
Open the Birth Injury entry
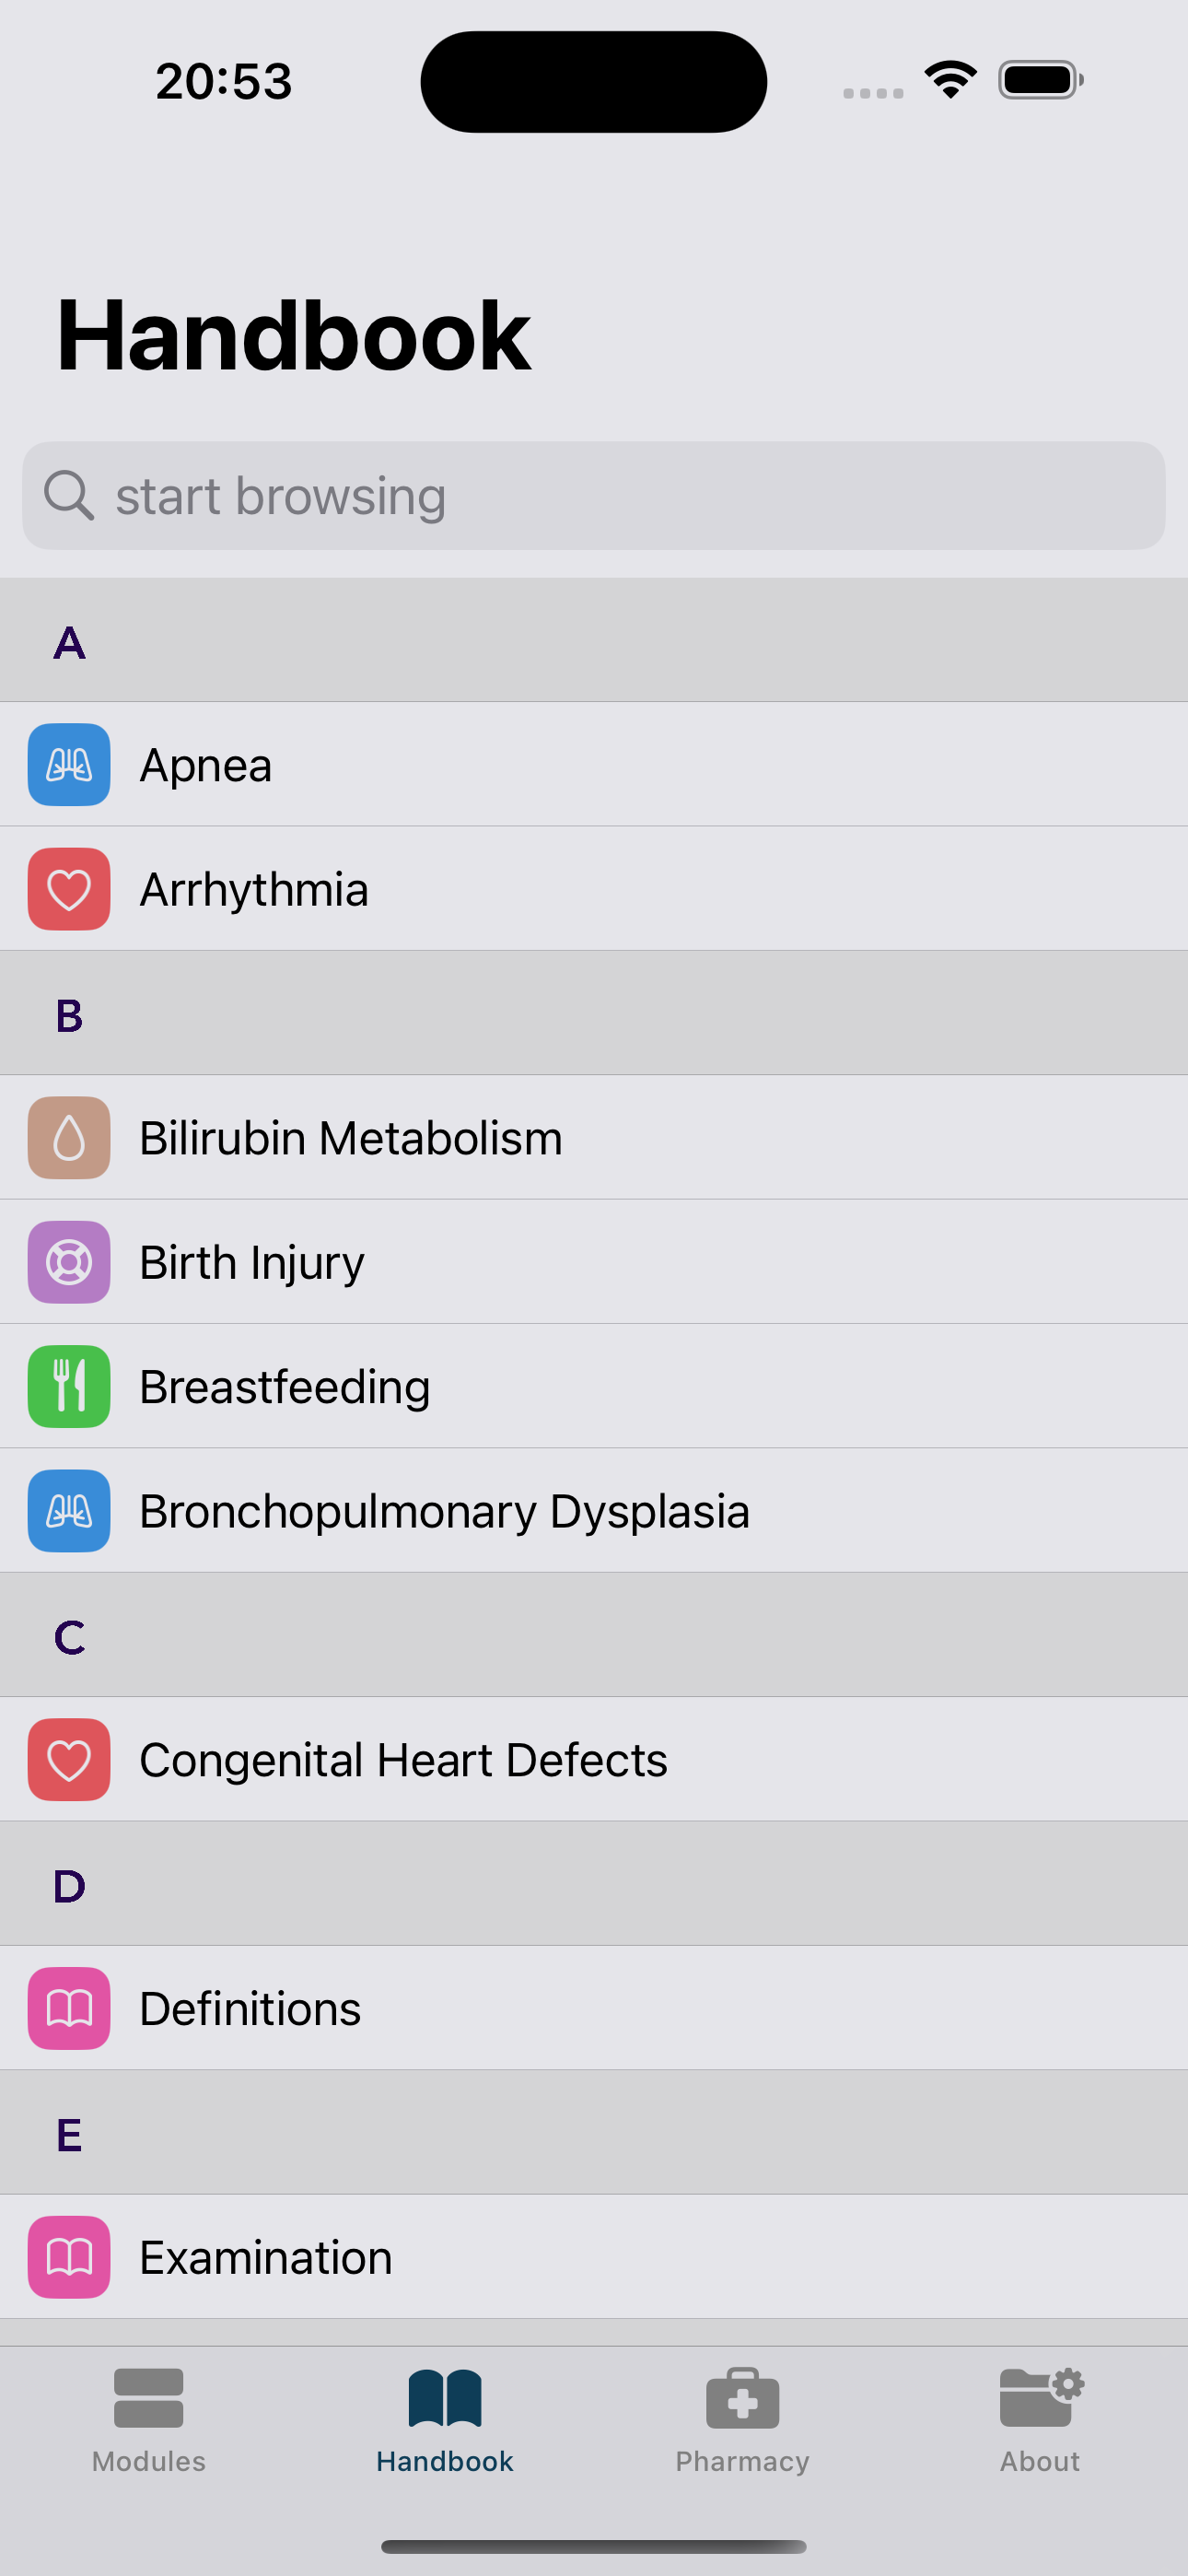594,1262
